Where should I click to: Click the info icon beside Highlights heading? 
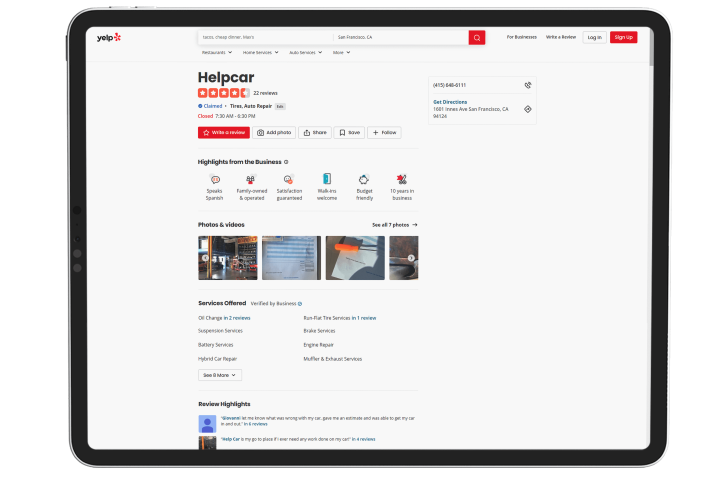[x=286, y=162]
